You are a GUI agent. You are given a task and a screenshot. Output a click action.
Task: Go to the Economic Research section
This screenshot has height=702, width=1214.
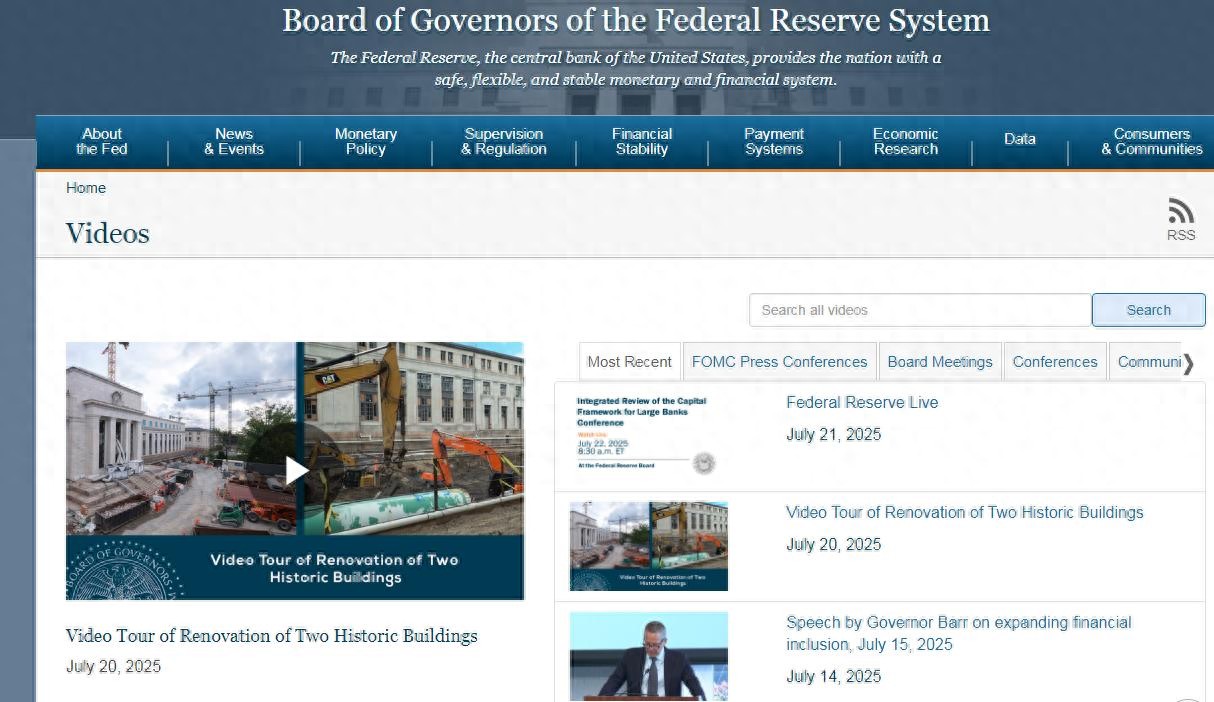tap(906, 141)
